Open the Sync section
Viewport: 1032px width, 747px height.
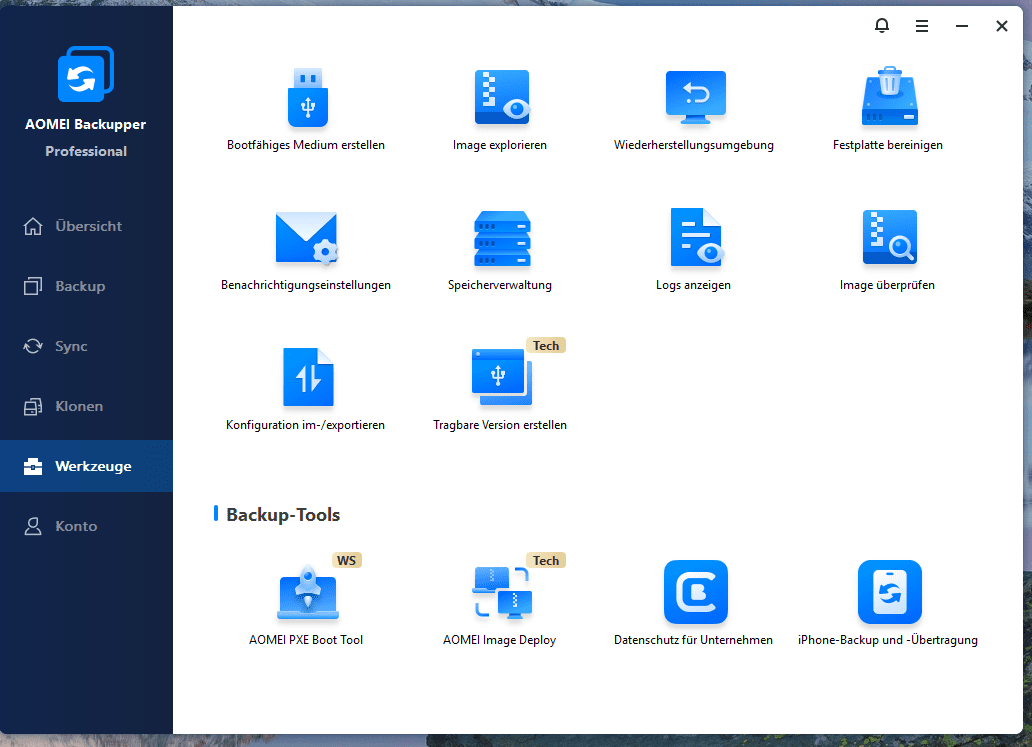click(x=86, y=346)
